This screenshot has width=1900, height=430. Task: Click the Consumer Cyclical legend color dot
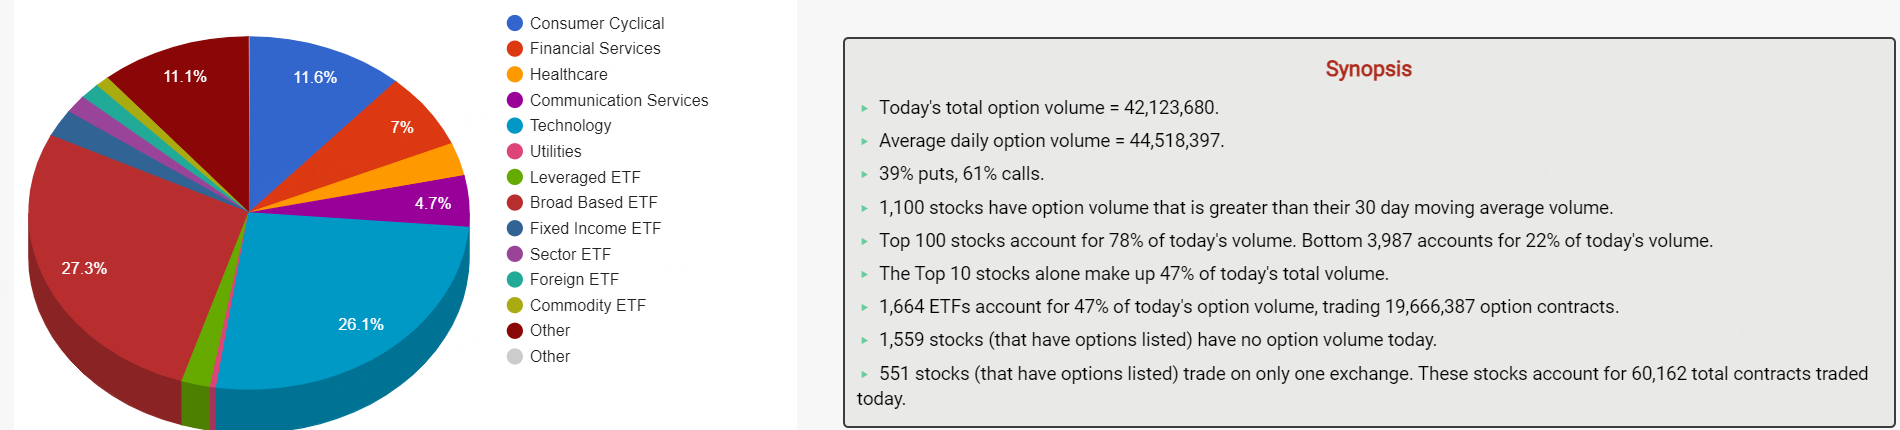coord(515,23)
